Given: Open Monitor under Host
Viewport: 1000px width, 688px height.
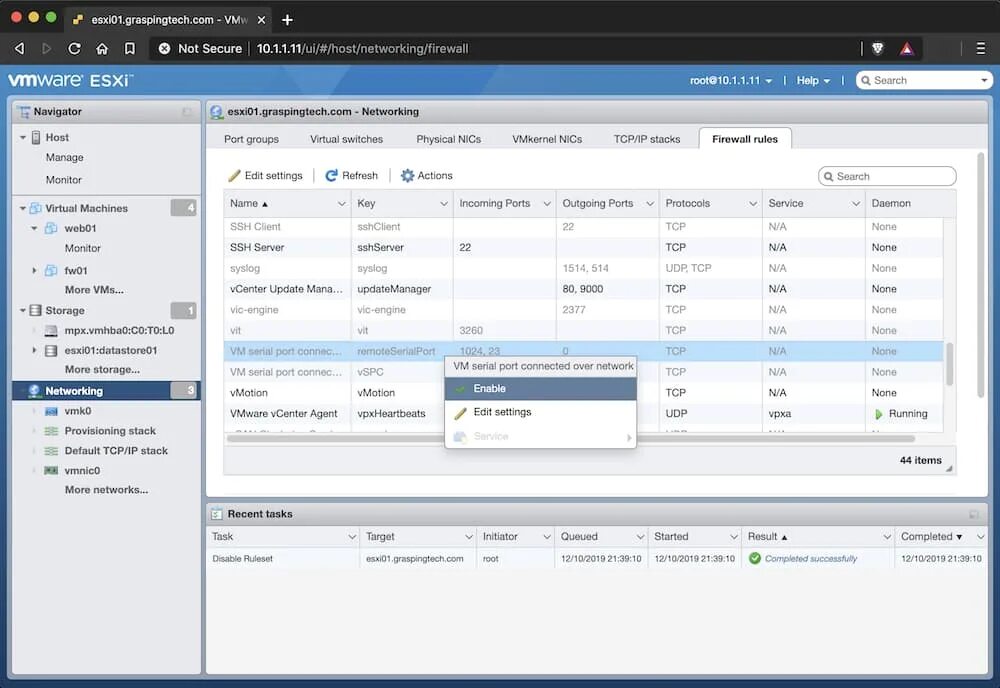Looking at the screenshot, I should [x=64, y=180].
